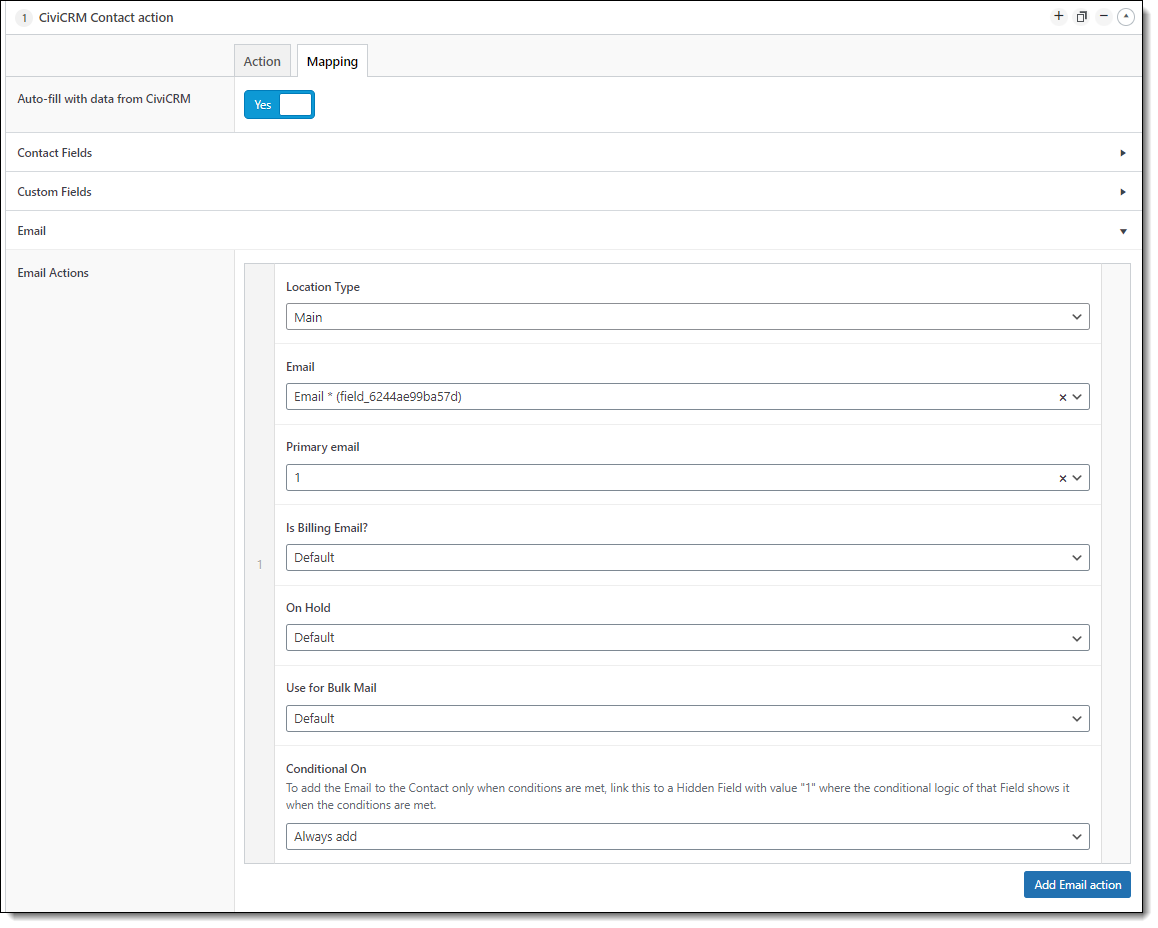Toggle the Auto-fill with CiviCRM data switch
The width and height of the screenshot is (1158, 928).
tap(279, 105)
